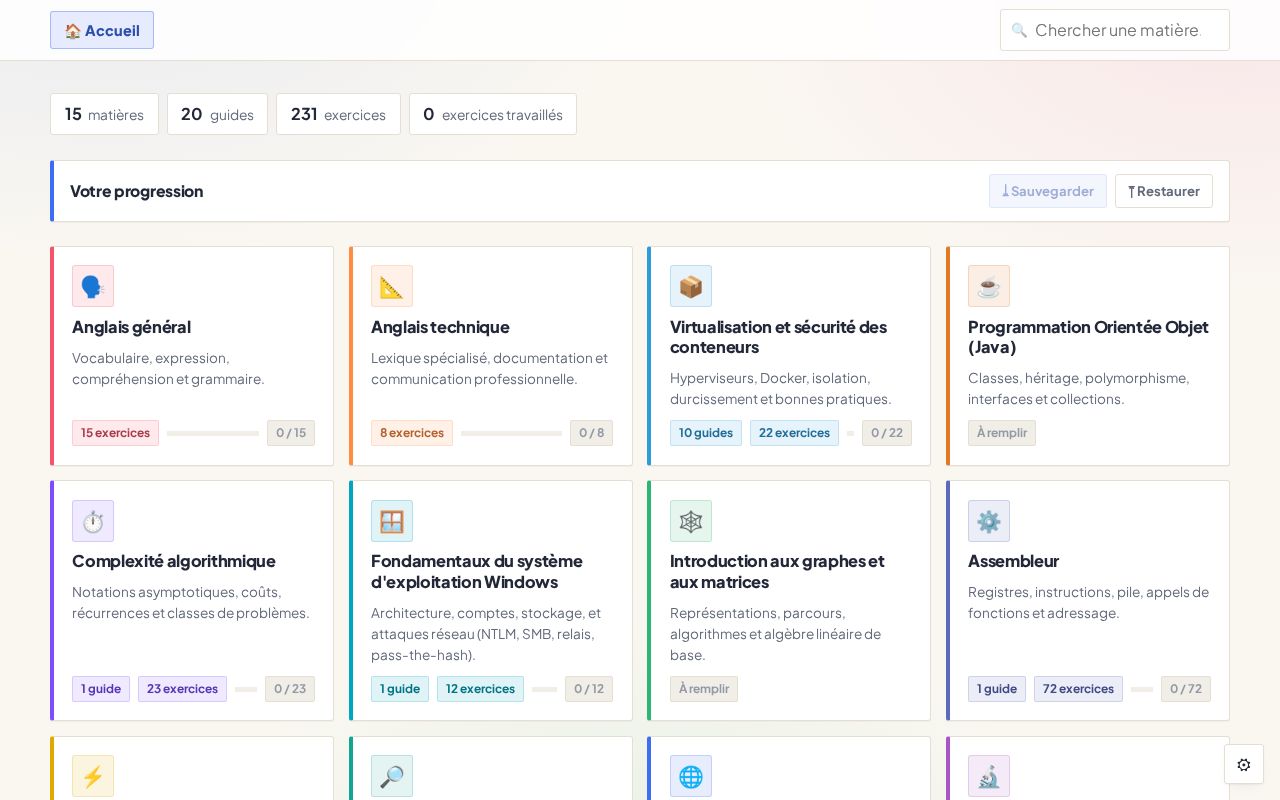Screen dimensions: 1280x800
Task: Click the graphes et matrices spider-web icon
Action: [x=691, y=521]
